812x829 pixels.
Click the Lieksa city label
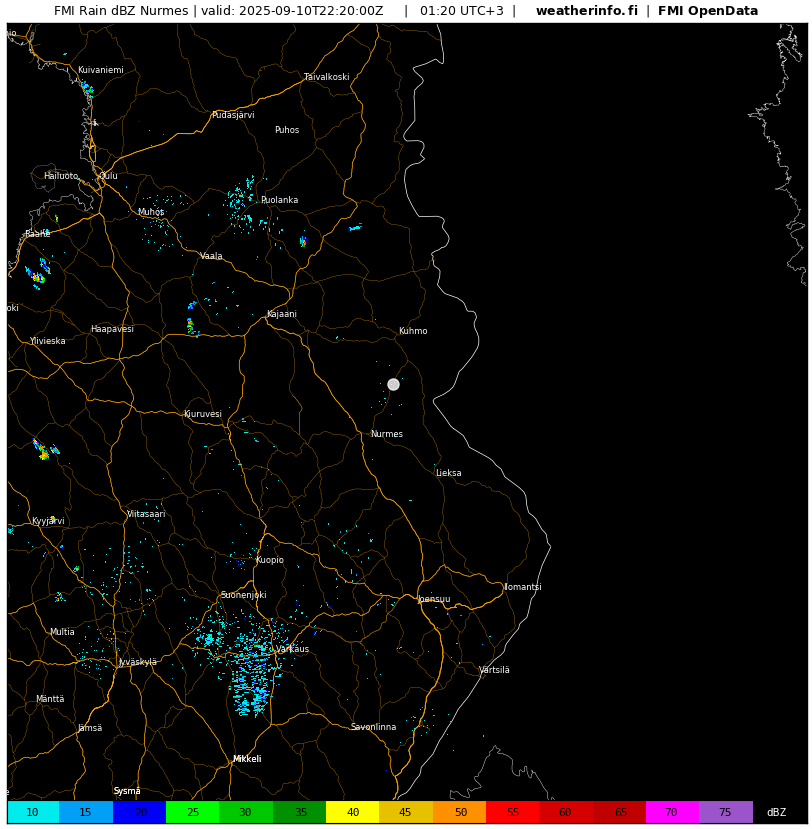(449, 473)
